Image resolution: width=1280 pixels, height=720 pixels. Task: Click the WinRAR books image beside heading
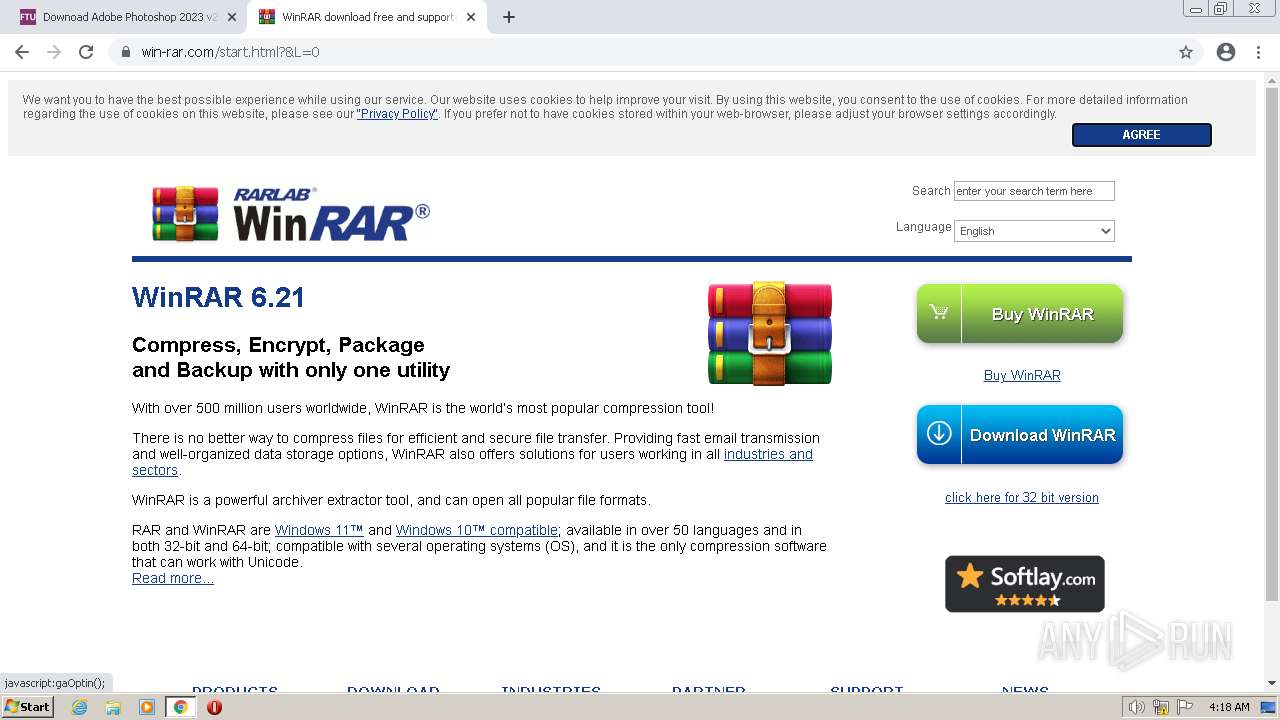770,333
